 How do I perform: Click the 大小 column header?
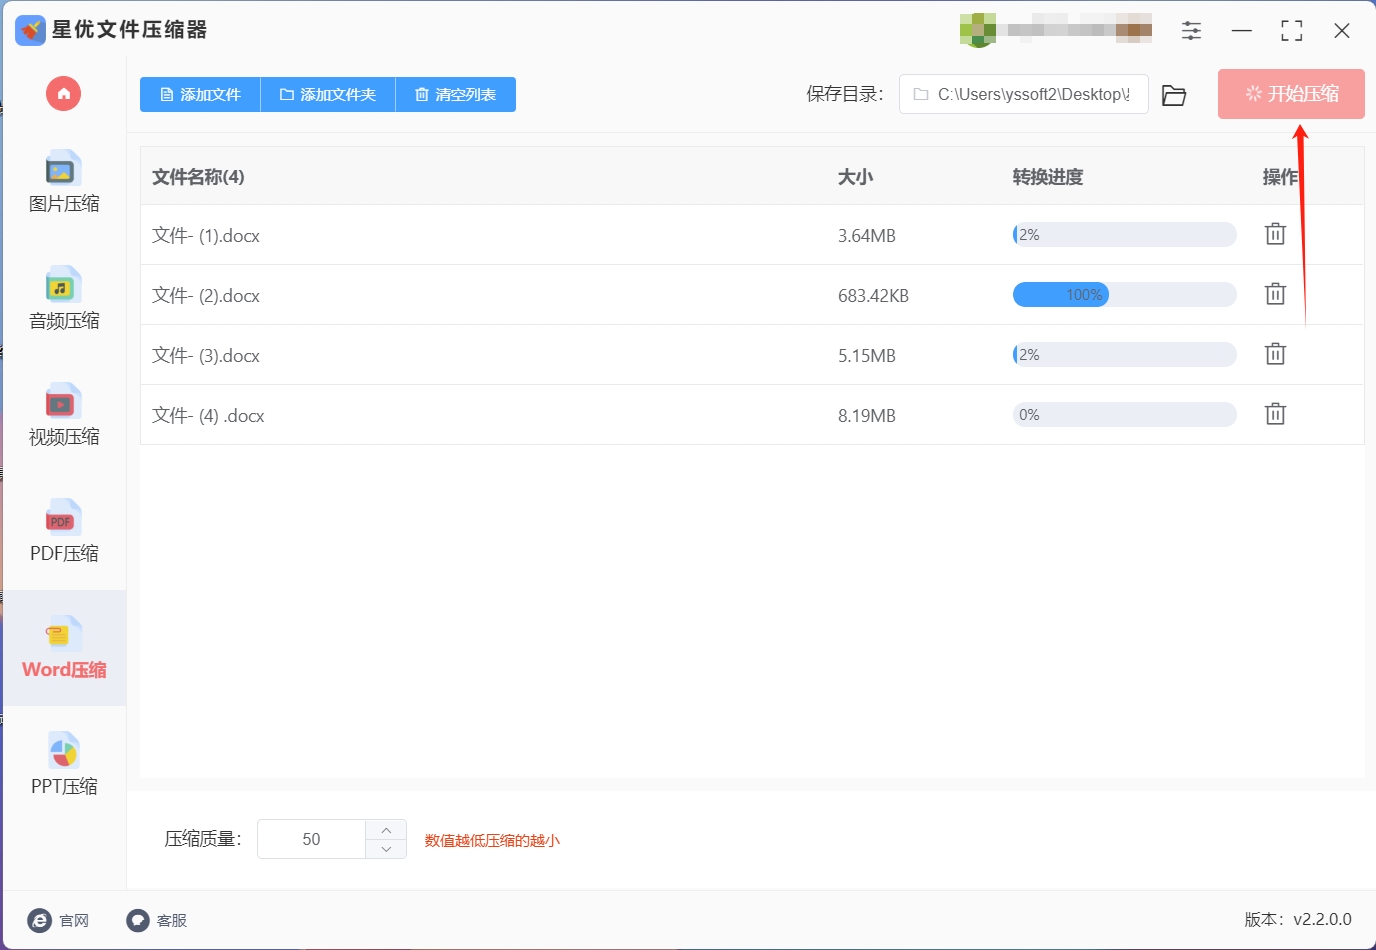pos(855,177)
